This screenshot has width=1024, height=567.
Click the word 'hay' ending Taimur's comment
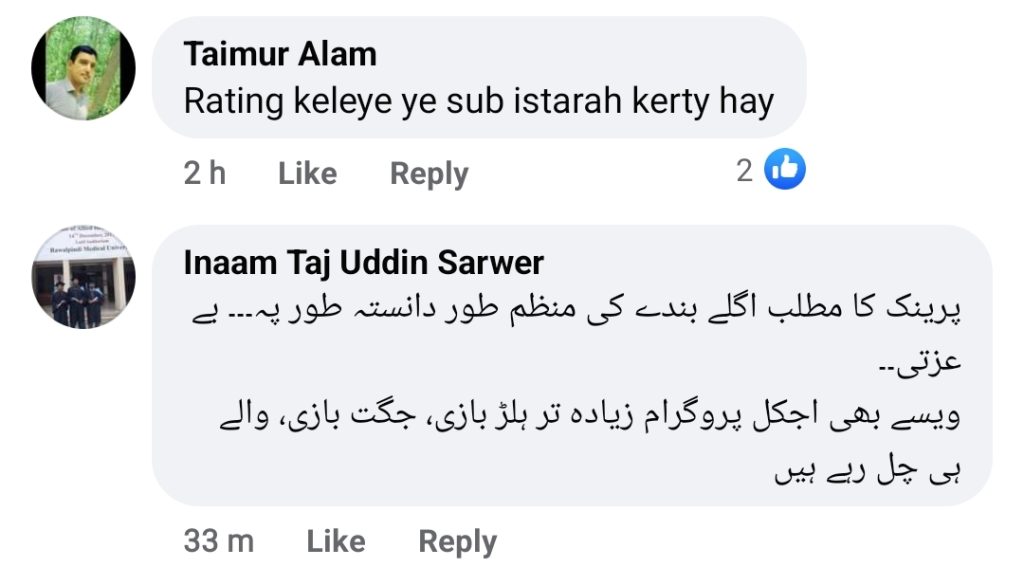(x=746, y=103)
